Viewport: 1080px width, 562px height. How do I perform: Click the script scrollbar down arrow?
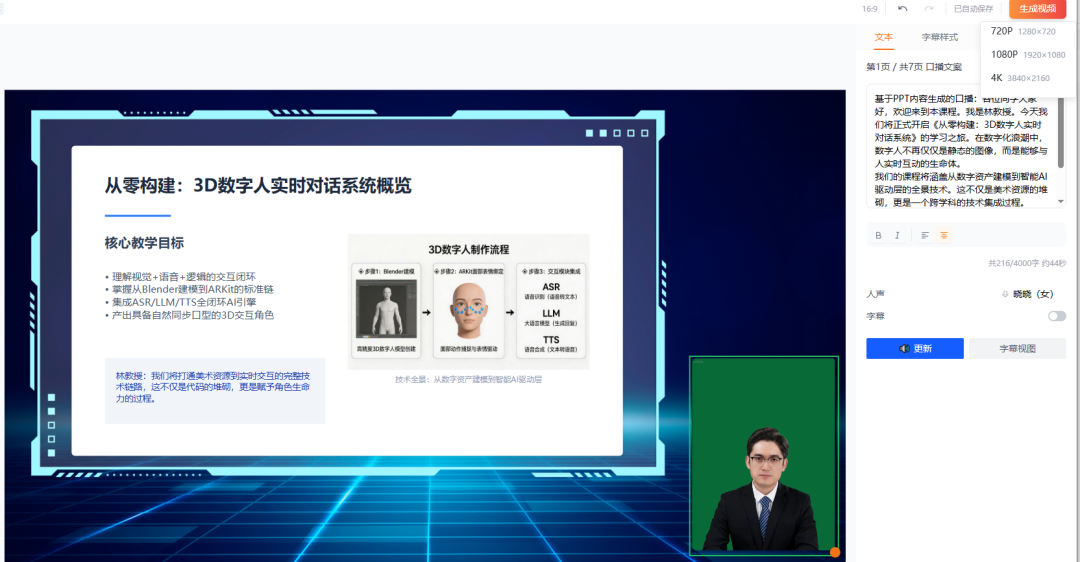(x=1061, y=202)
